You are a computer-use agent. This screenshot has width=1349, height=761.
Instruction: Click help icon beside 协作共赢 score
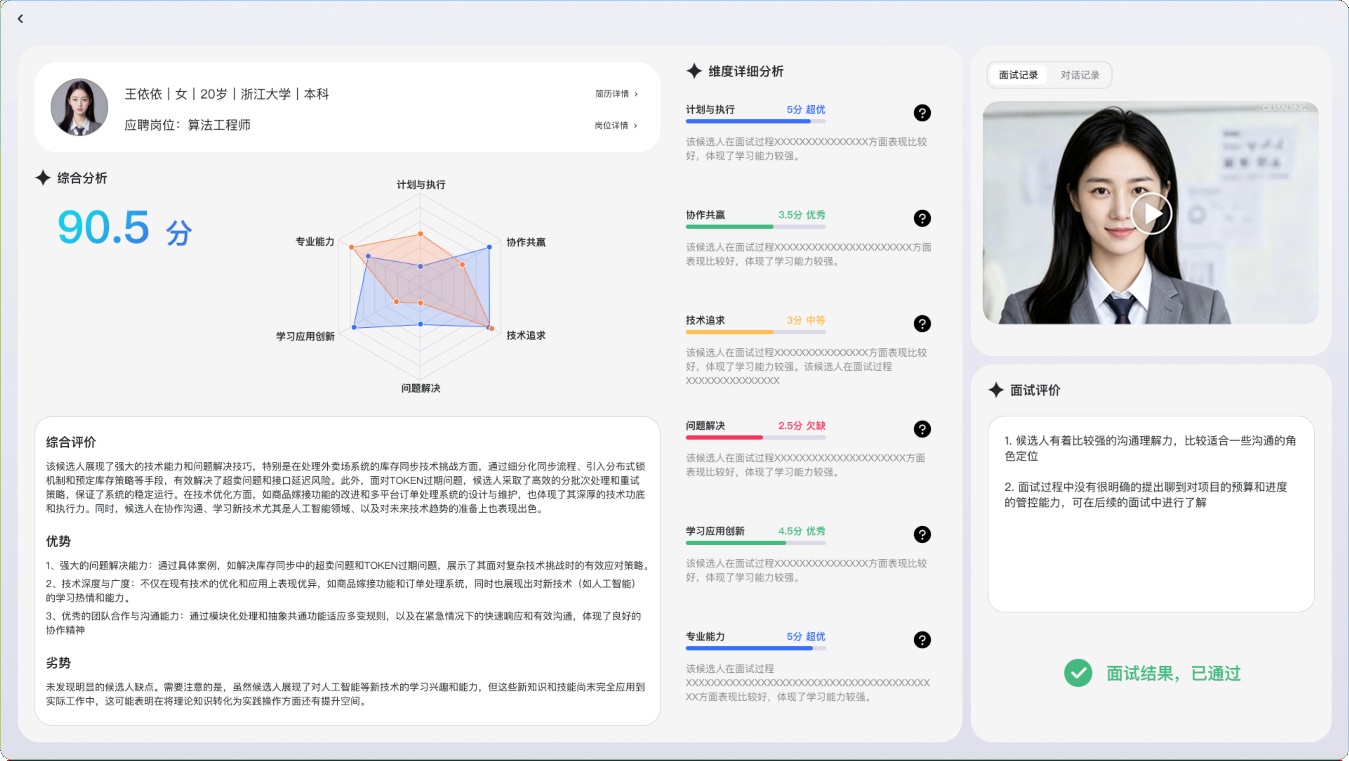click(922, 218)
